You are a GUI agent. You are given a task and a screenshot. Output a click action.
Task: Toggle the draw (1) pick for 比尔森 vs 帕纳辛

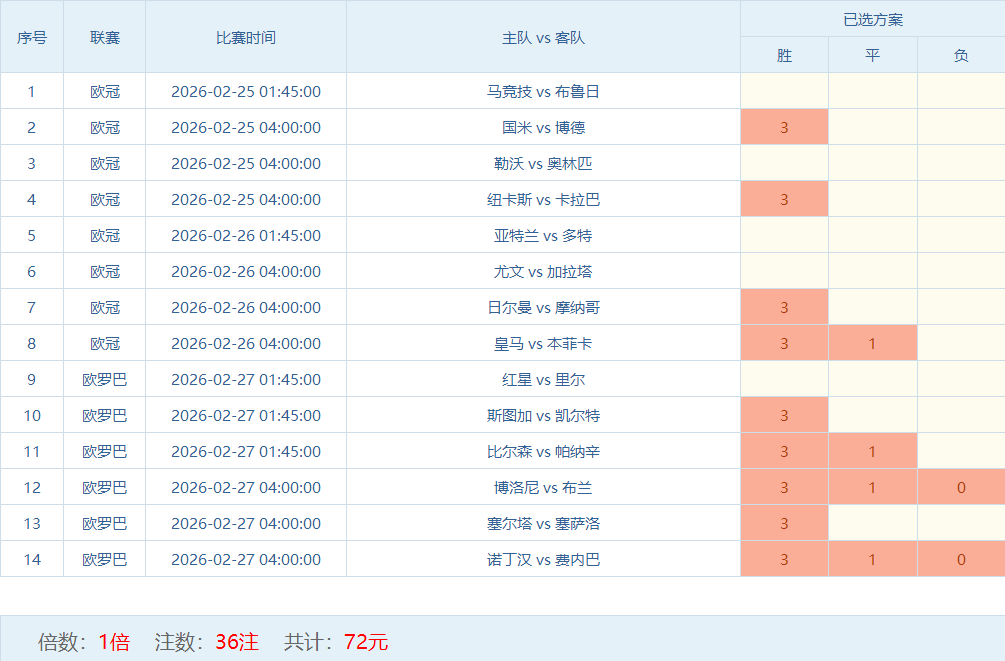click(872, 451)
